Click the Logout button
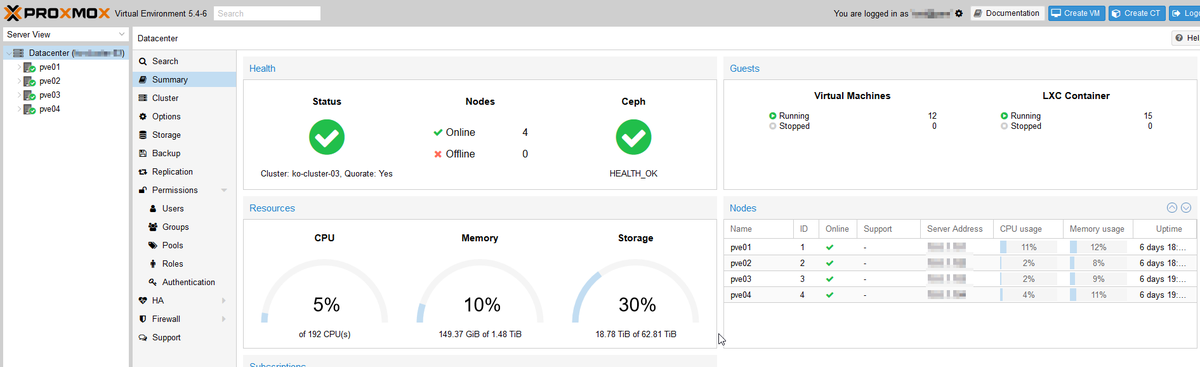 tap(1184, 14)
